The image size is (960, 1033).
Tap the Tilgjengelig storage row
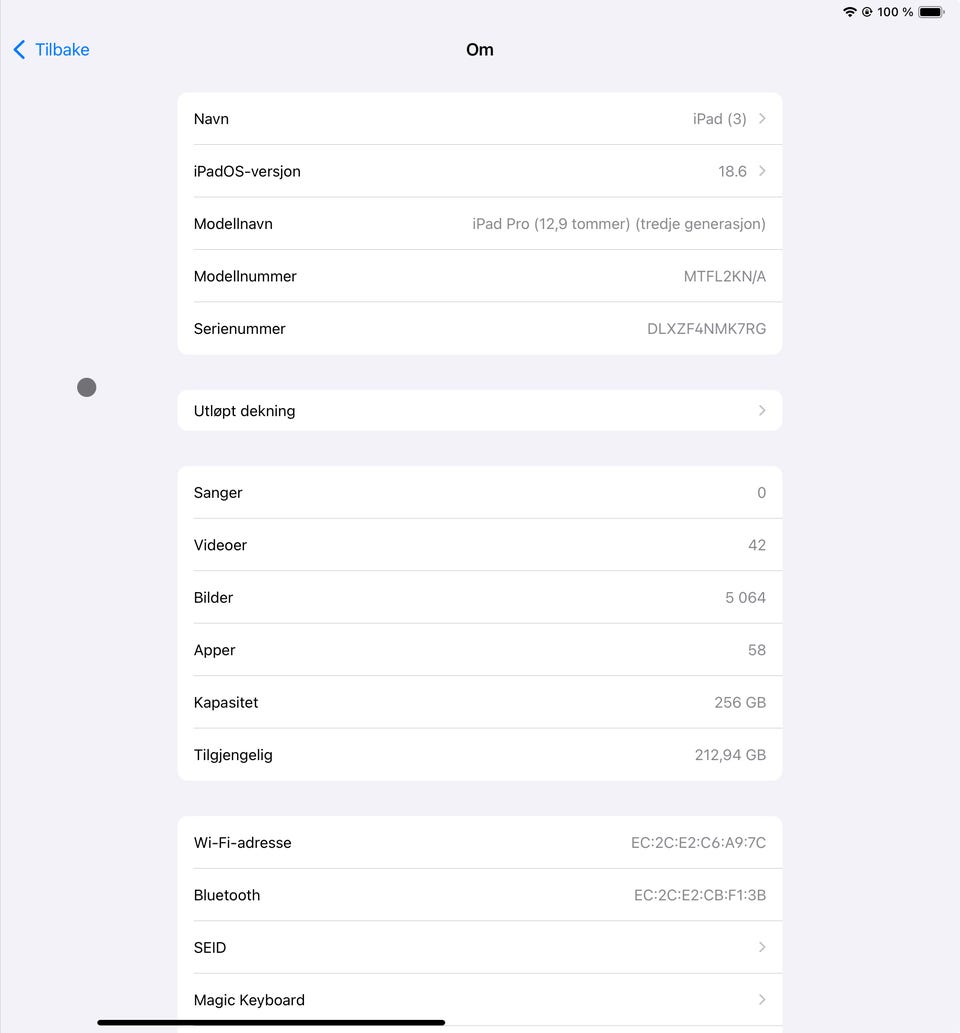pyautogui.click(x=480, y=755)
